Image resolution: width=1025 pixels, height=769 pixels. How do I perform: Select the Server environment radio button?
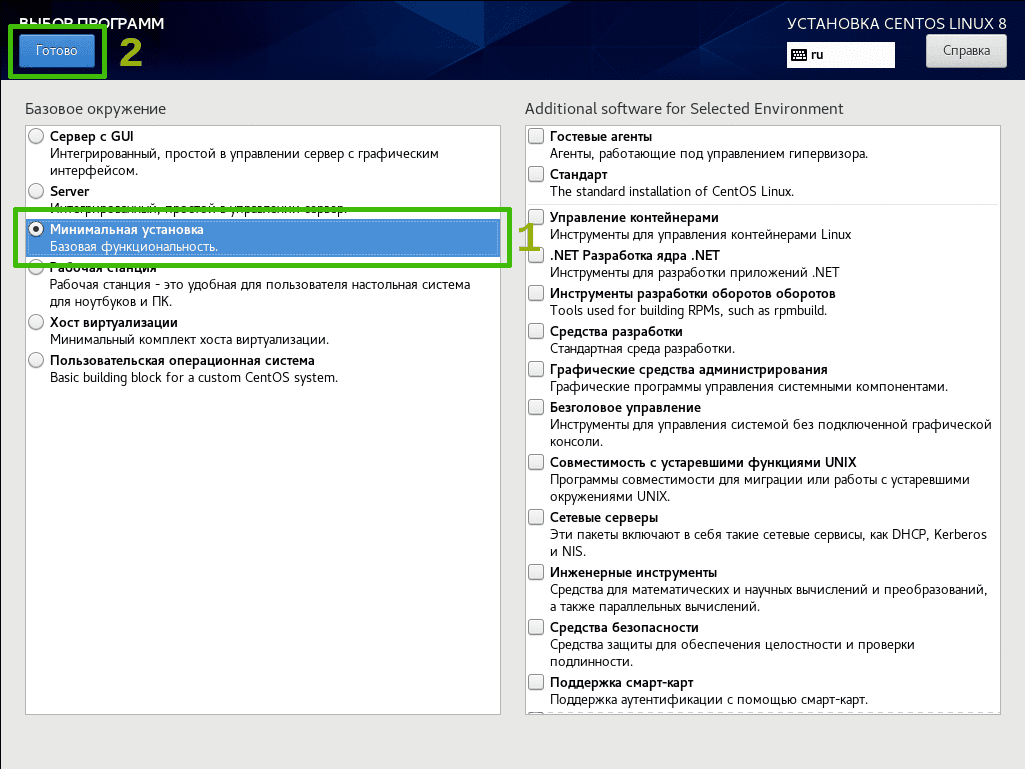(36, 191)
